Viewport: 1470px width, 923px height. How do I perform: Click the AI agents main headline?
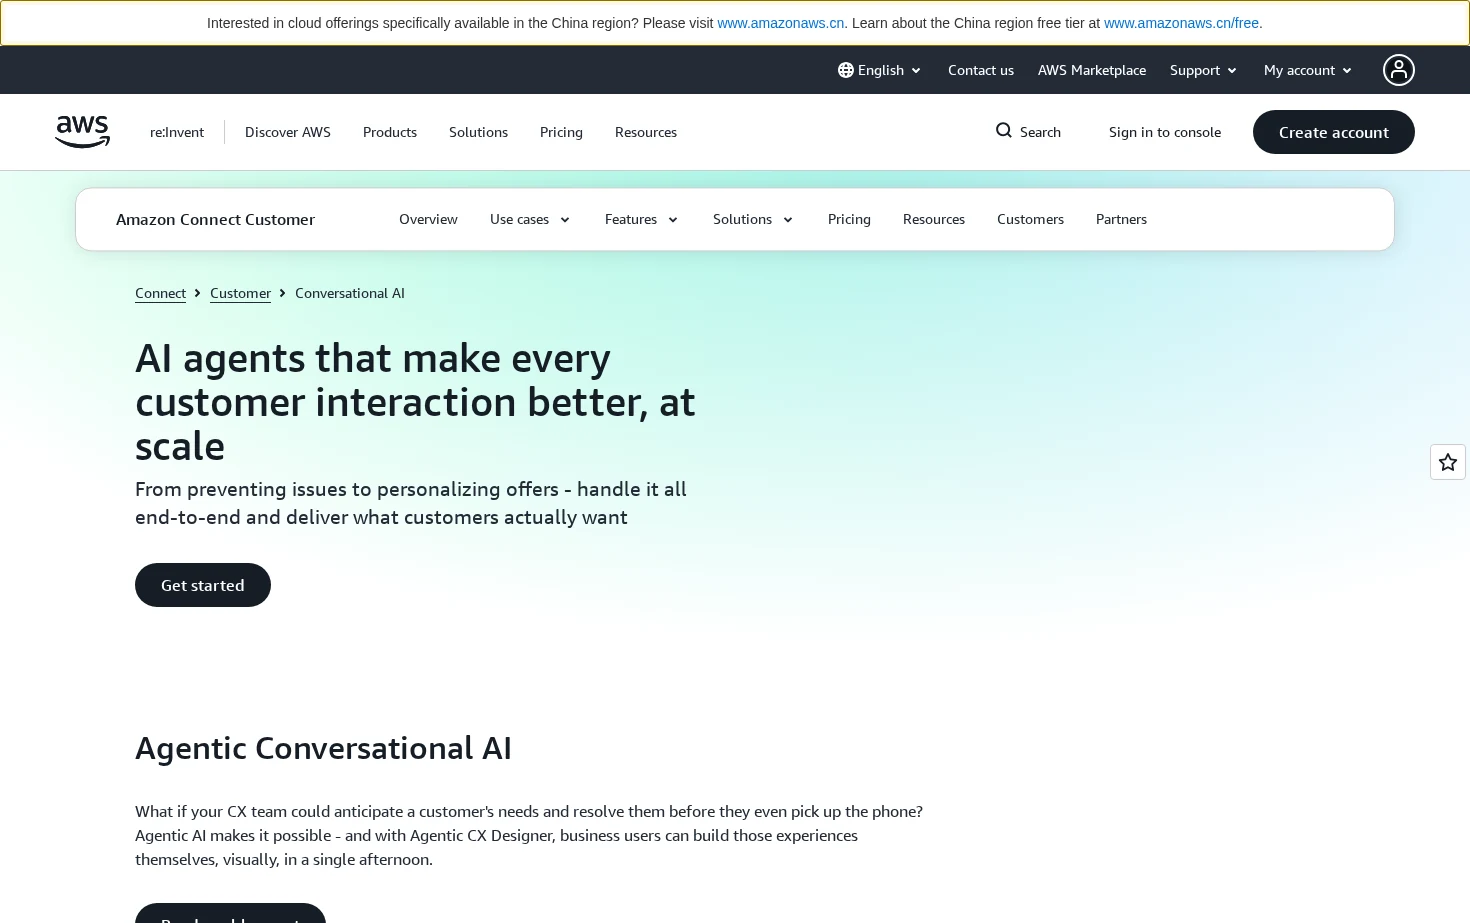tap(415, 402)
